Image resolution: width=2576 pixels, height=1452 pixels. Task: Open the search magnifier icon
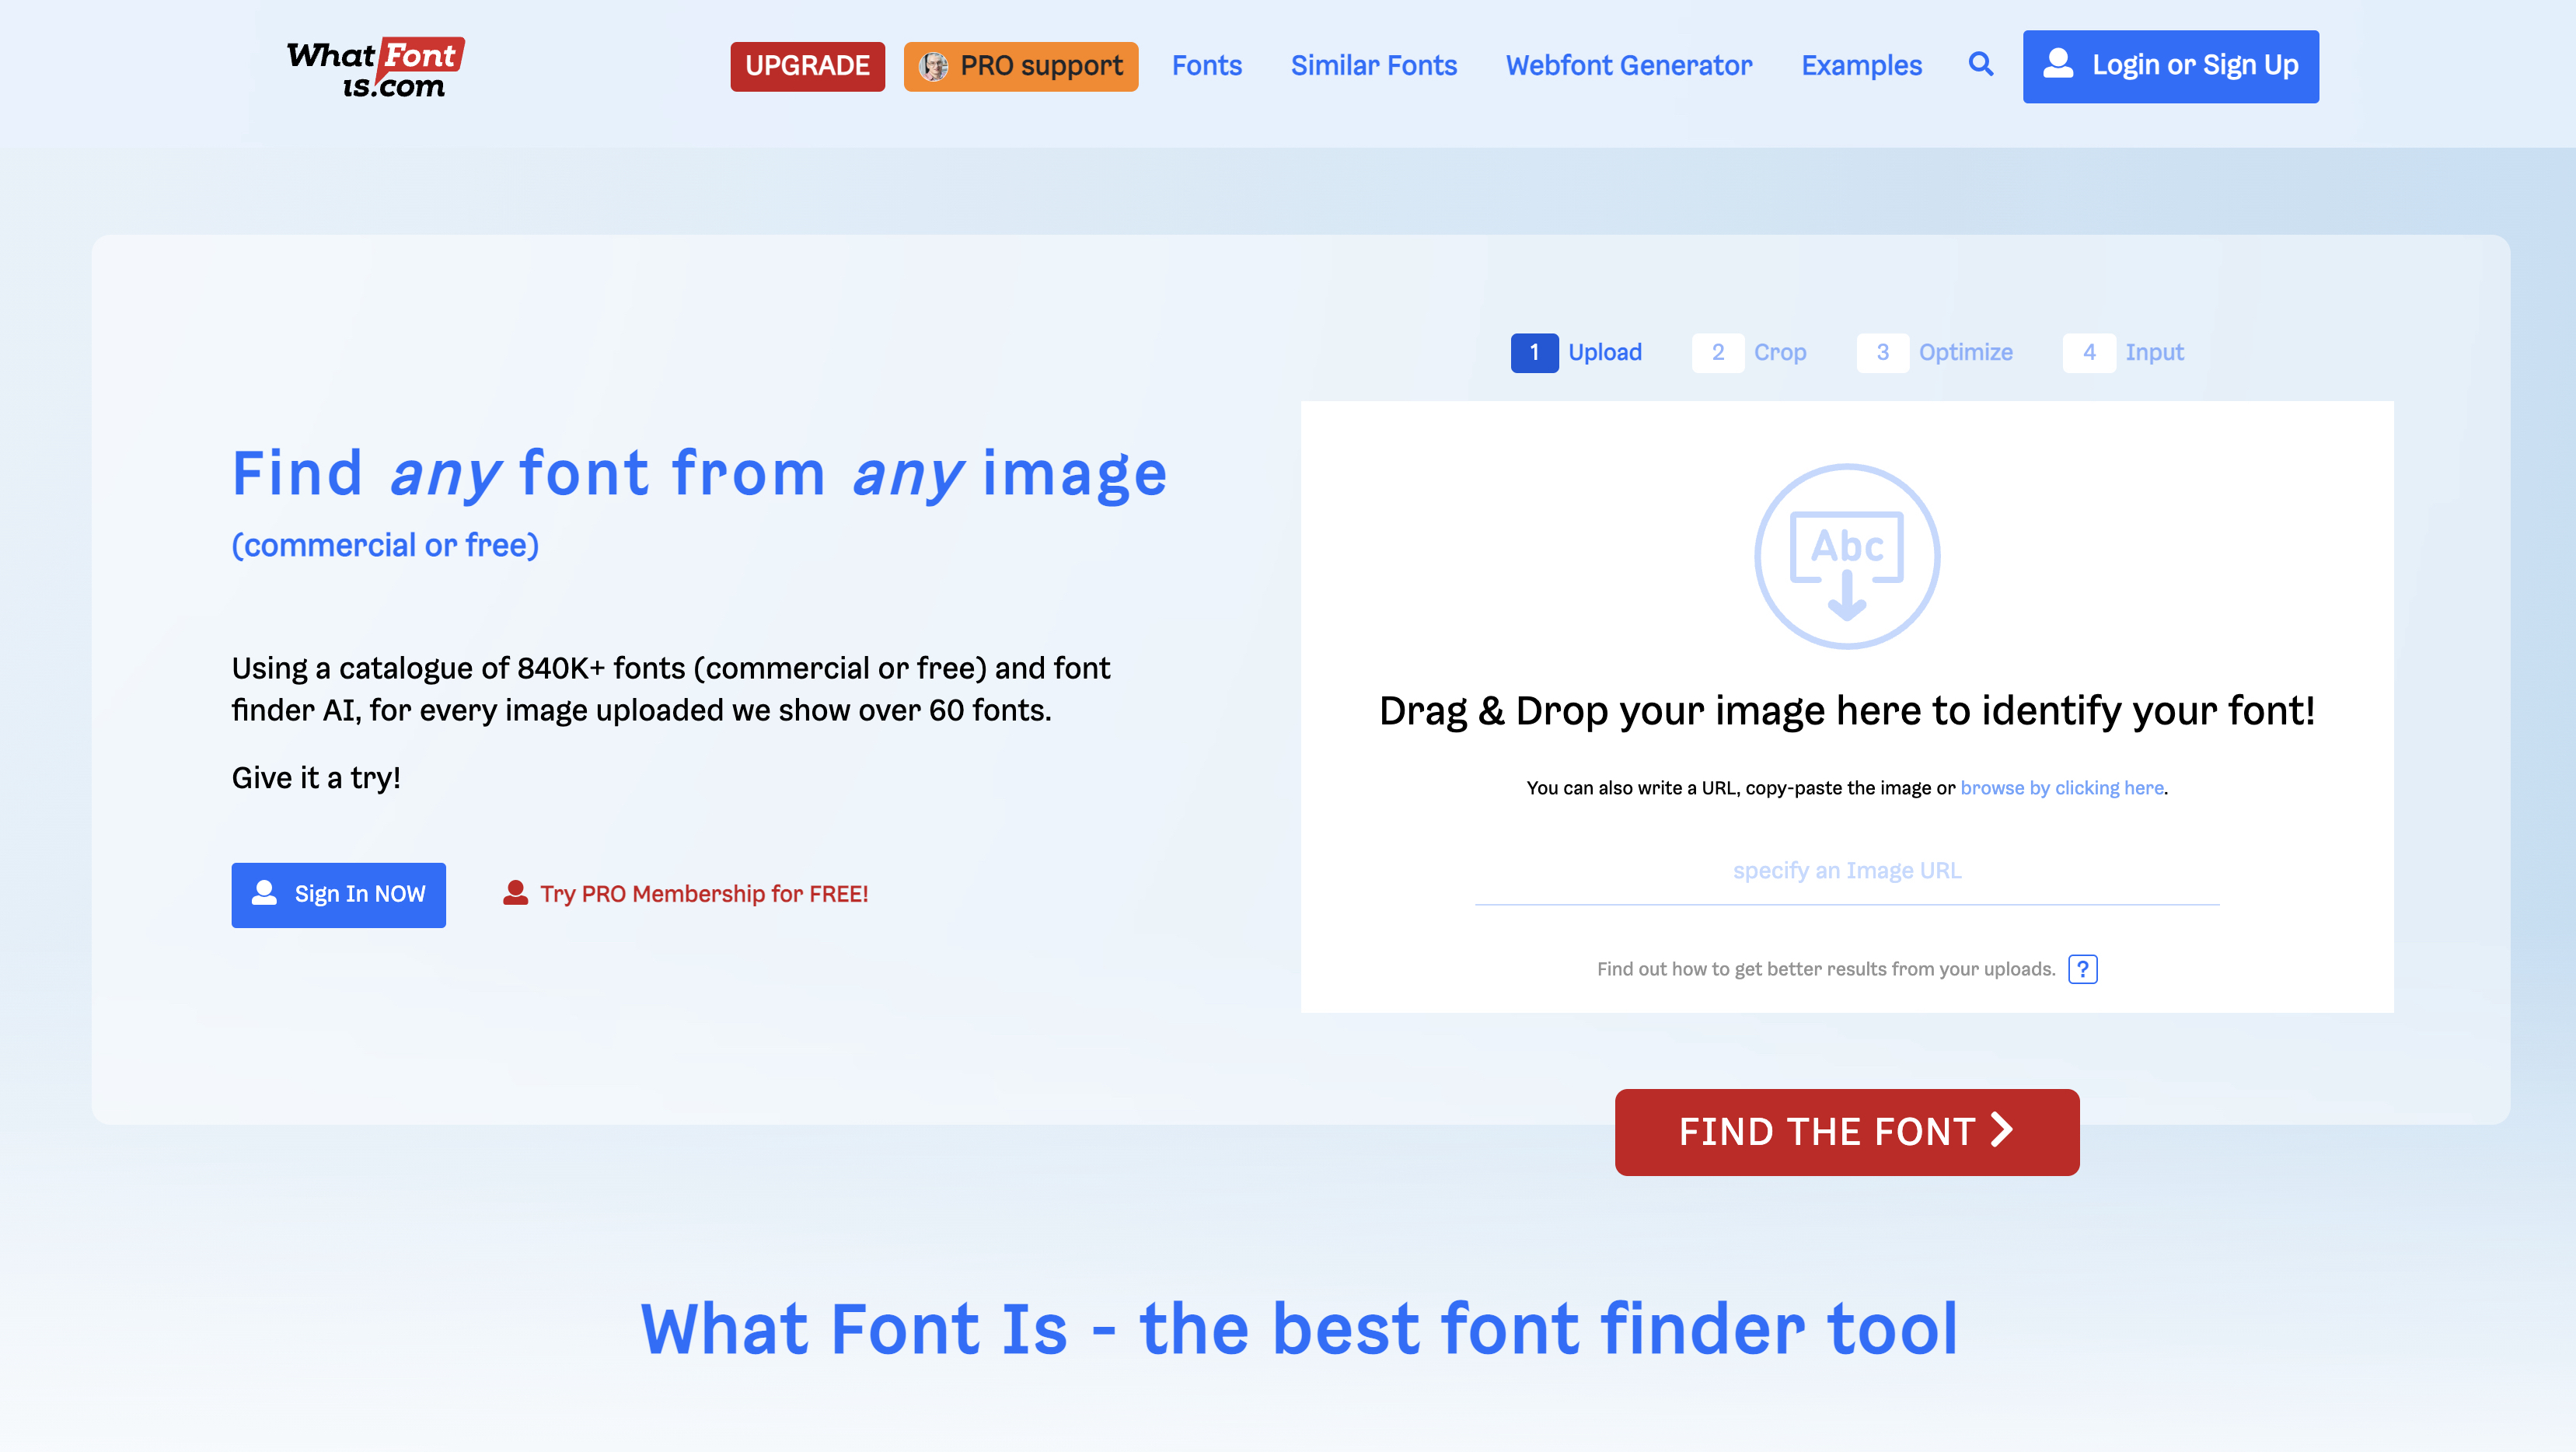point(1981,64)
